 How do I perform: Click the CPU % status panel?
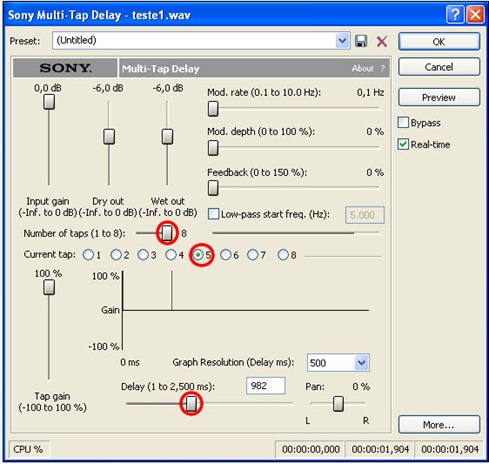pos(28,449)
